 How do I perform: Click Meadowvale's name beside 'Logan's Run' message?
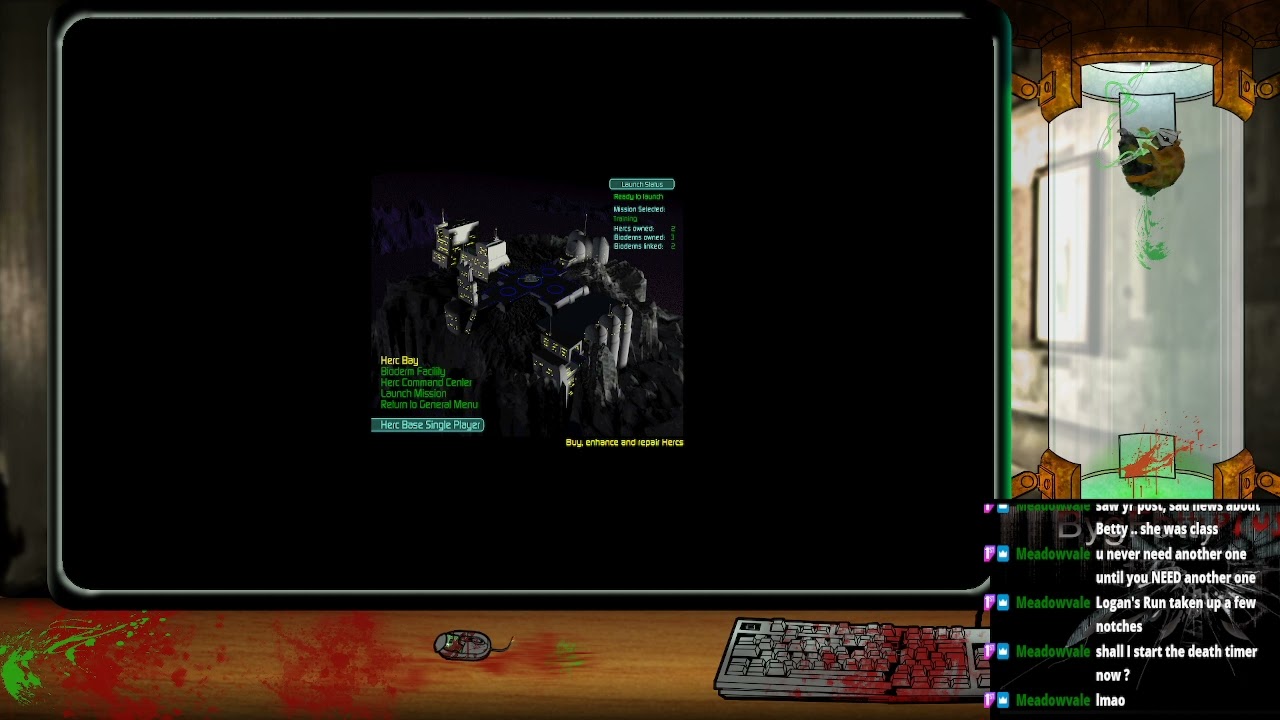click(x=1053, y=603)
